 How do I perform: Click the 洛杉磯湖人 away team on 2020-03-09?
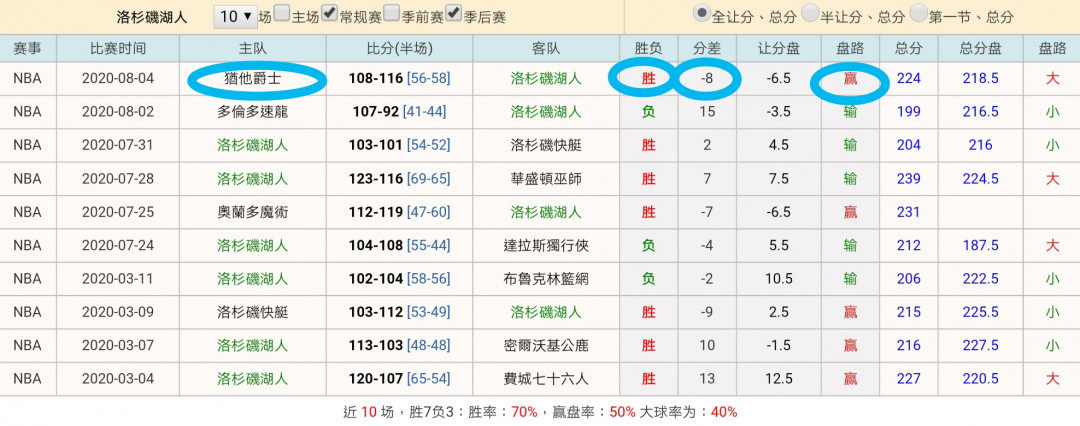(x=546, y=312)
